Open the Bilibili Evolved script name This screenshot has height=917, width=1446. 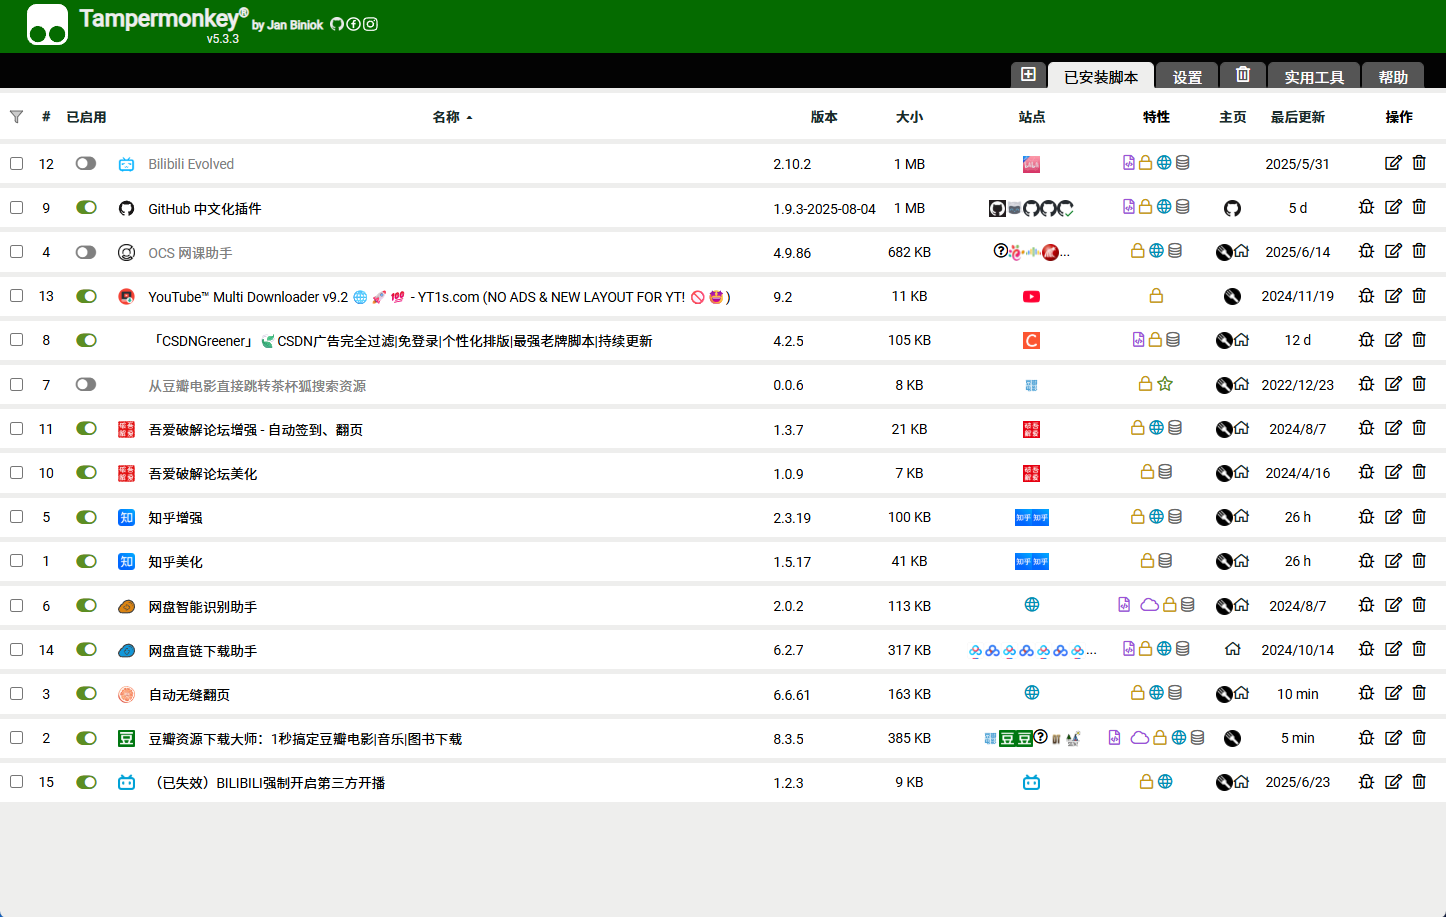point(191,164)
